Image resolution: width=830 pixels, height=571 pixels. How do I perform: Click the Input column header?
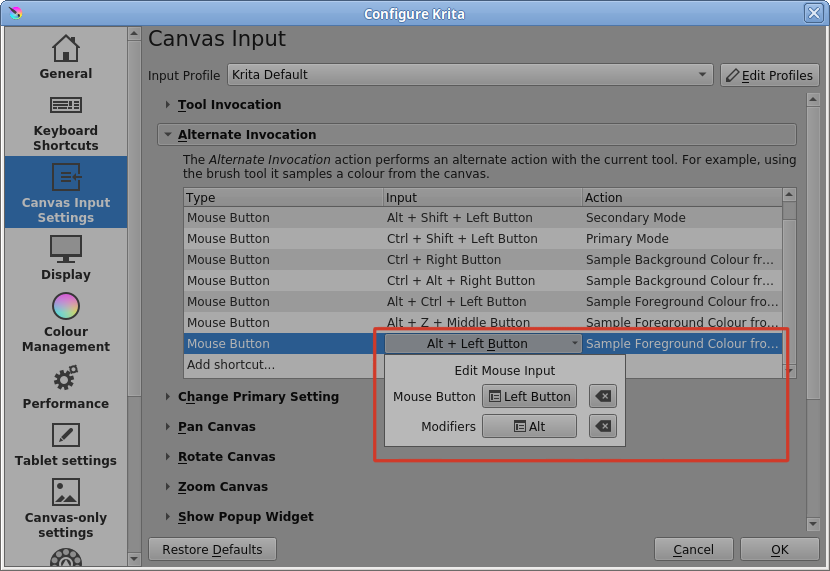tap(483, 197)
